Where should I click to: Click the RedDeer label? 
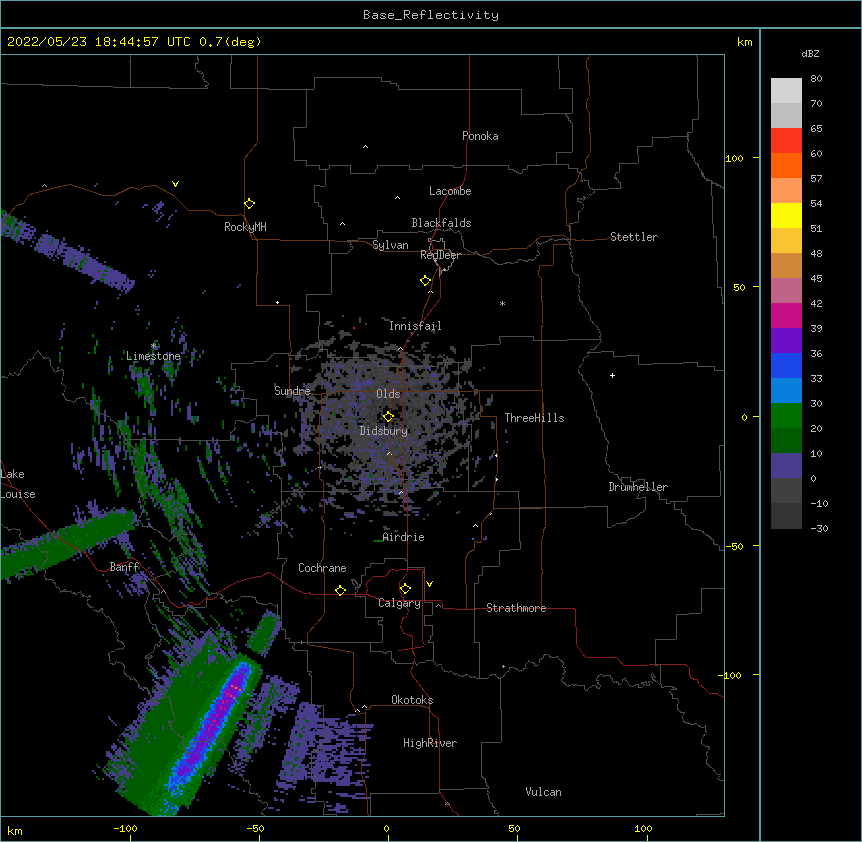(440, 255)
